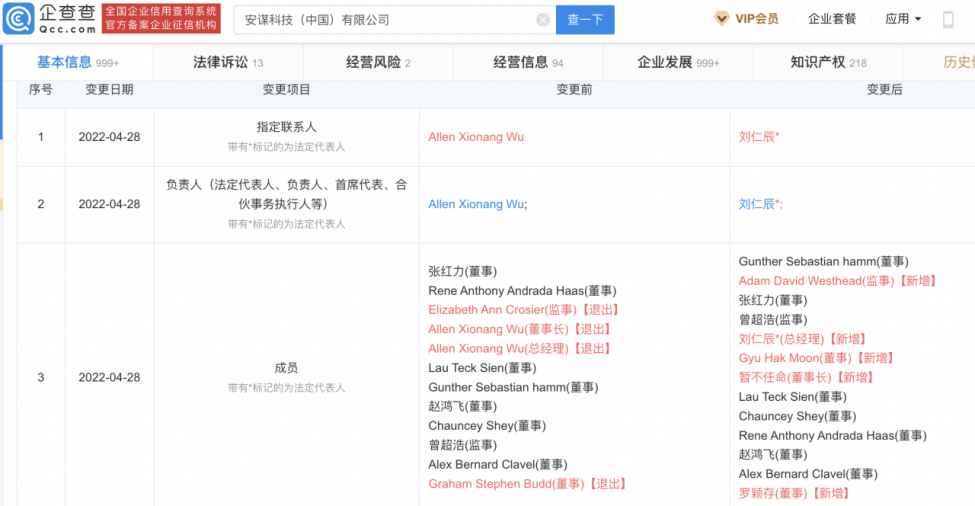This screenshot has height=506, width=975.
Task: Click the VIP diamond badge icon
Action: [721, 19]
